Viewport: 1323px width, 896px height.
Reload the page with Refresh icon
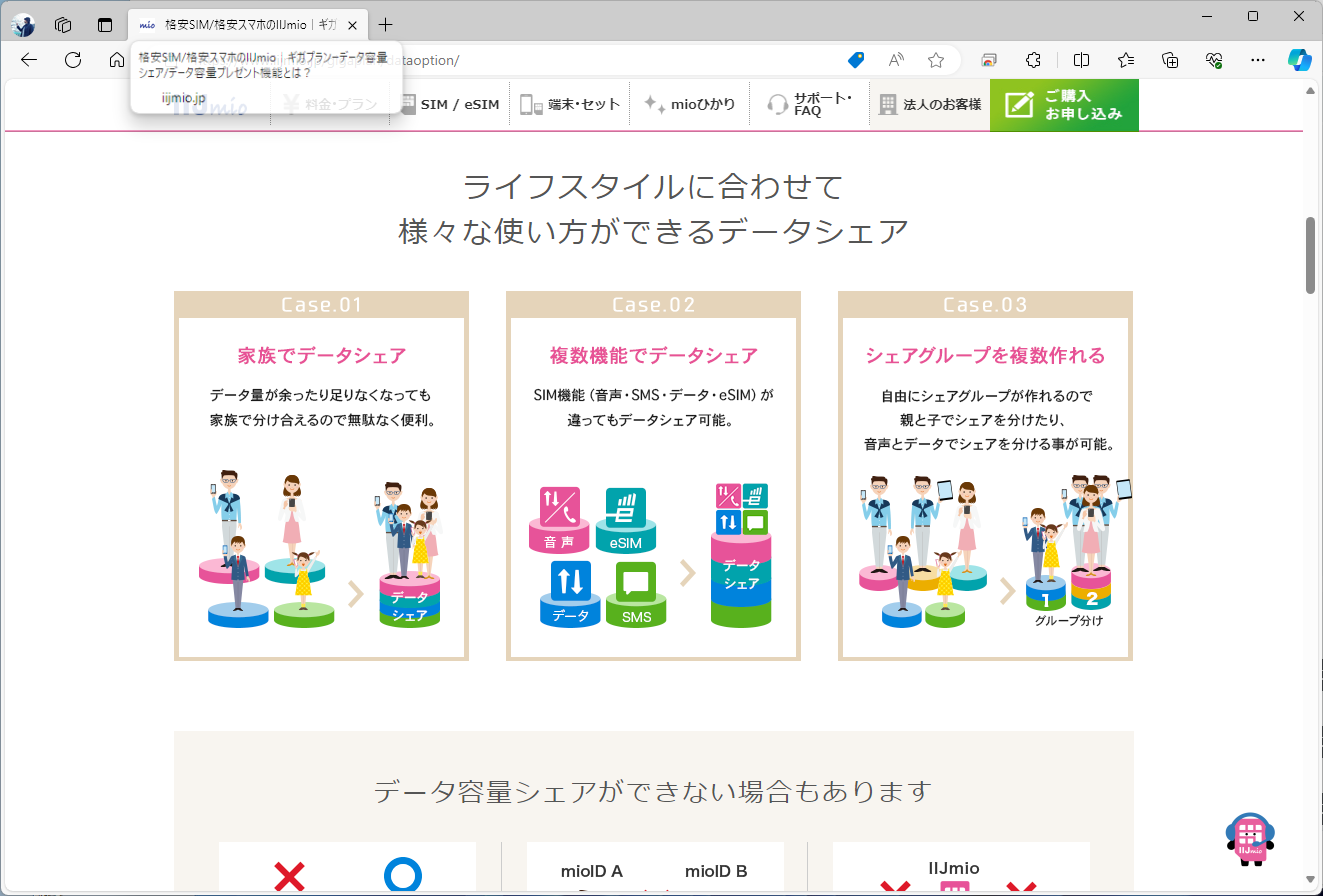click(x=73, y=60)
